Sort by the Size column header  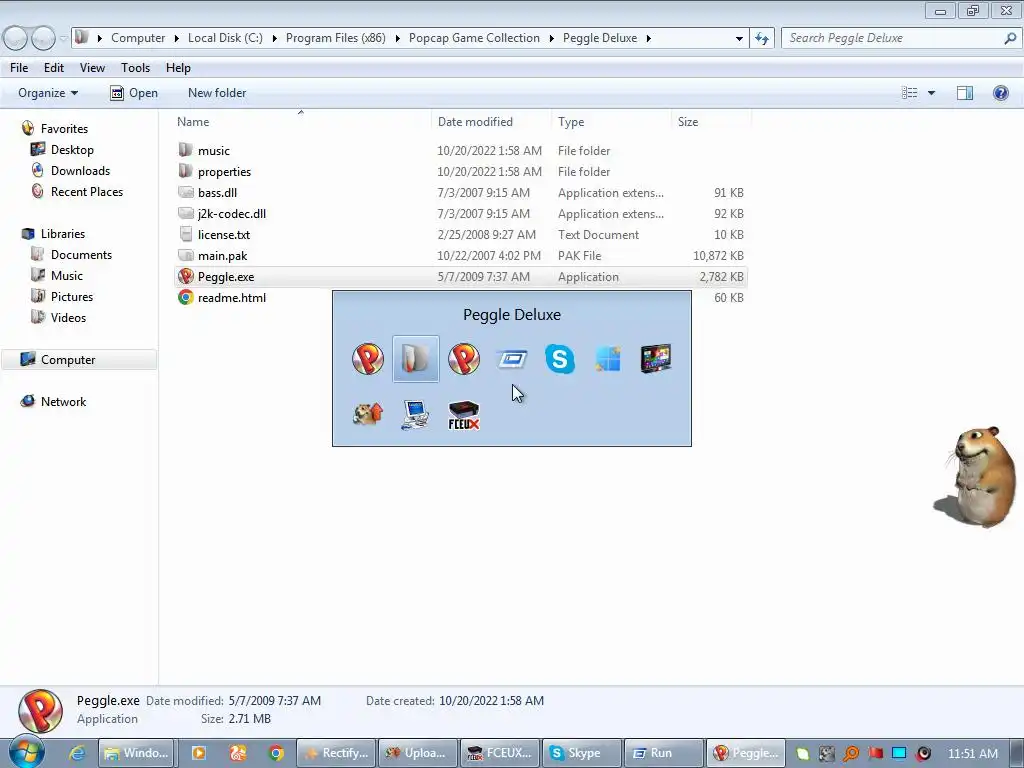coord(688,121)
